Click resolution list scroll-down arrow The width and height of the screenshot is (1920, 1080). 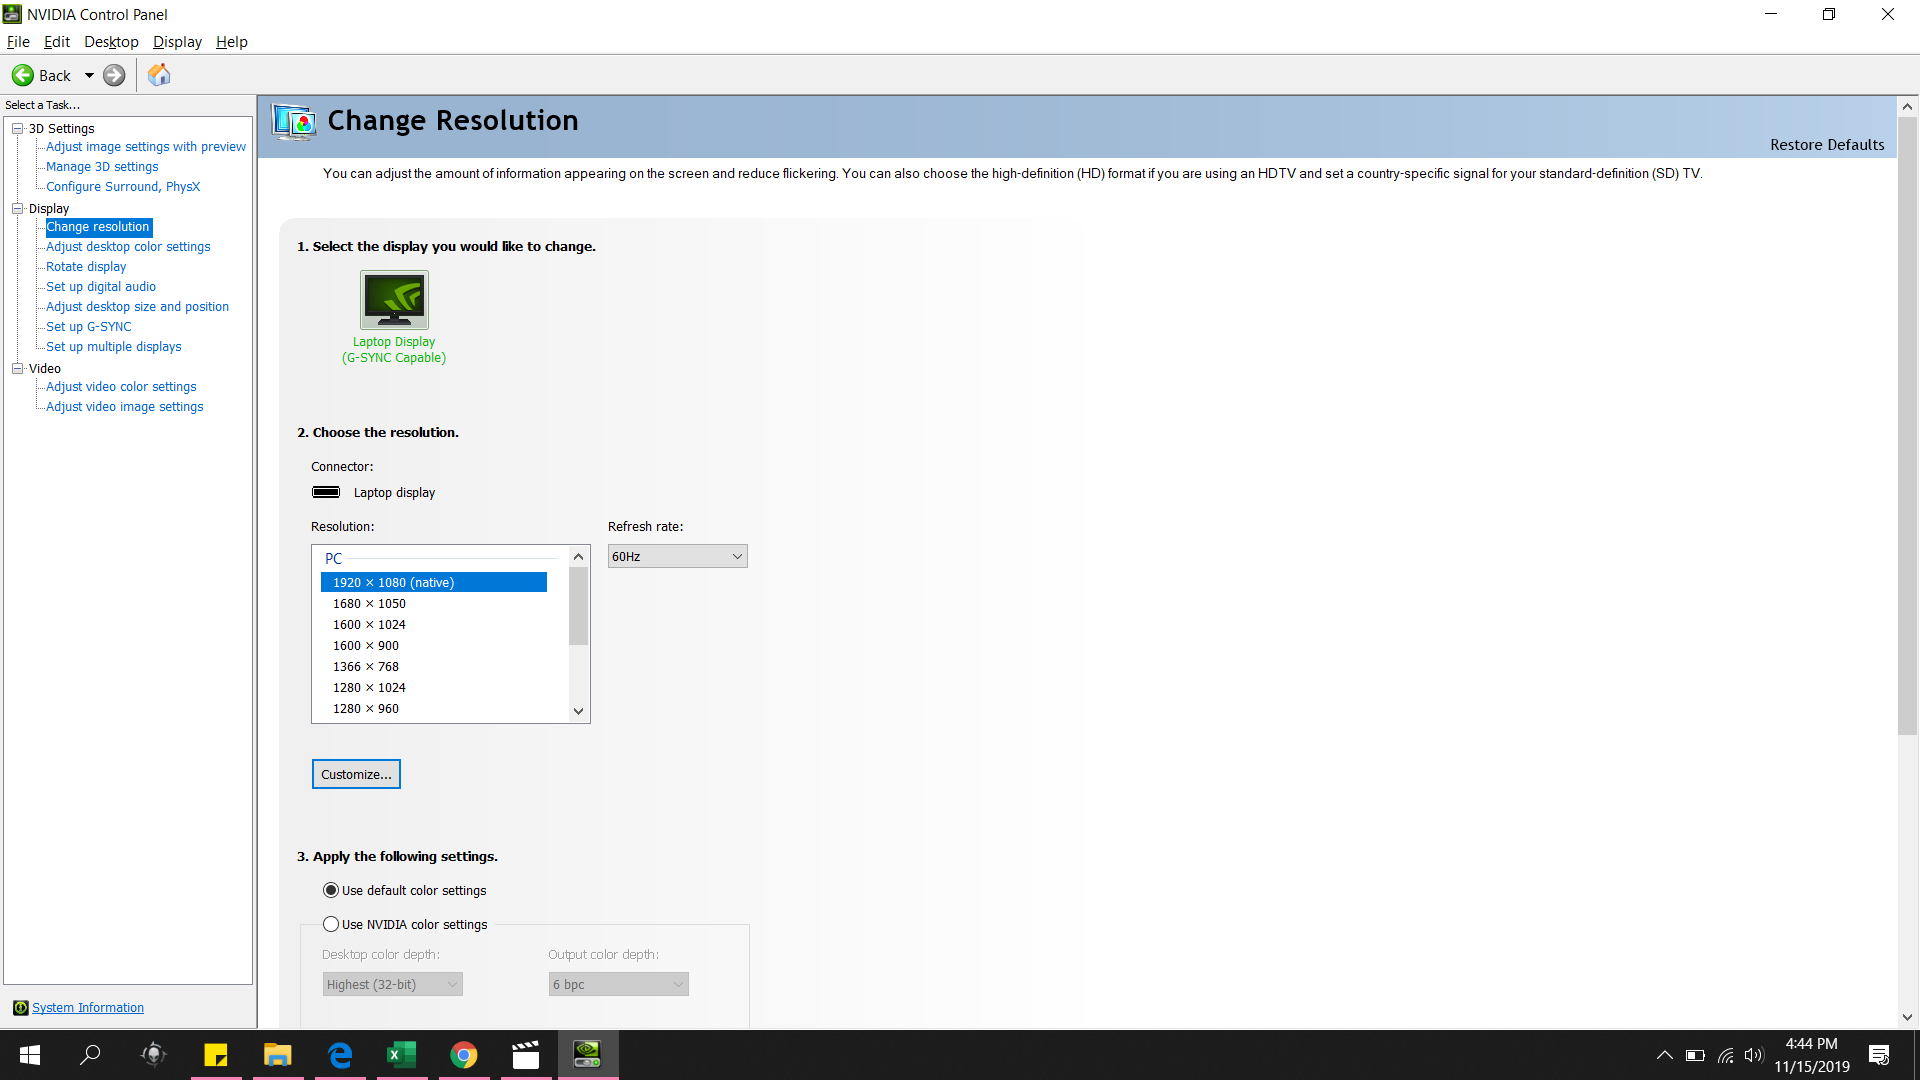[x=578, y=711]
